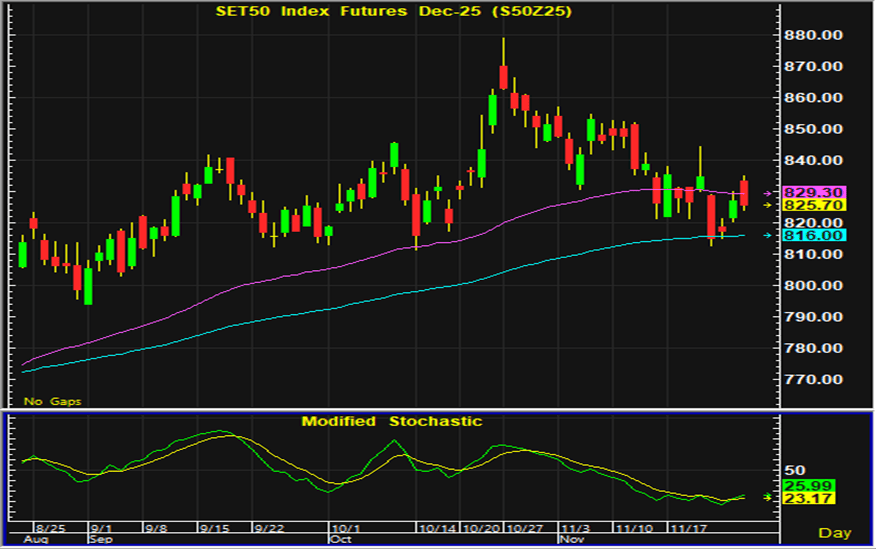Click the cyan arrow marker beside 816.00
Screen dimensions: 876x549
[x=768, y=235]
